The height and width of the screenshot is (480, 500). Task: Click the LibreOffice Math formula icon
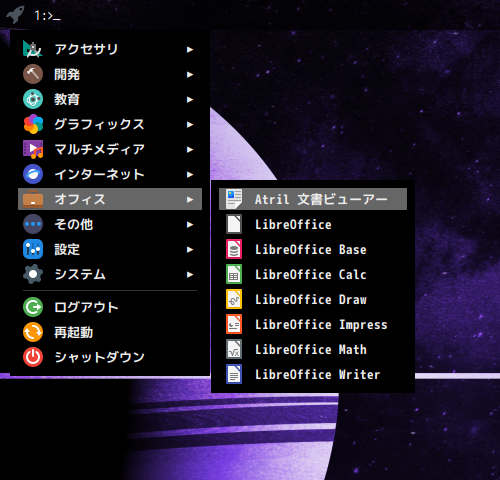tap(234, 349)
